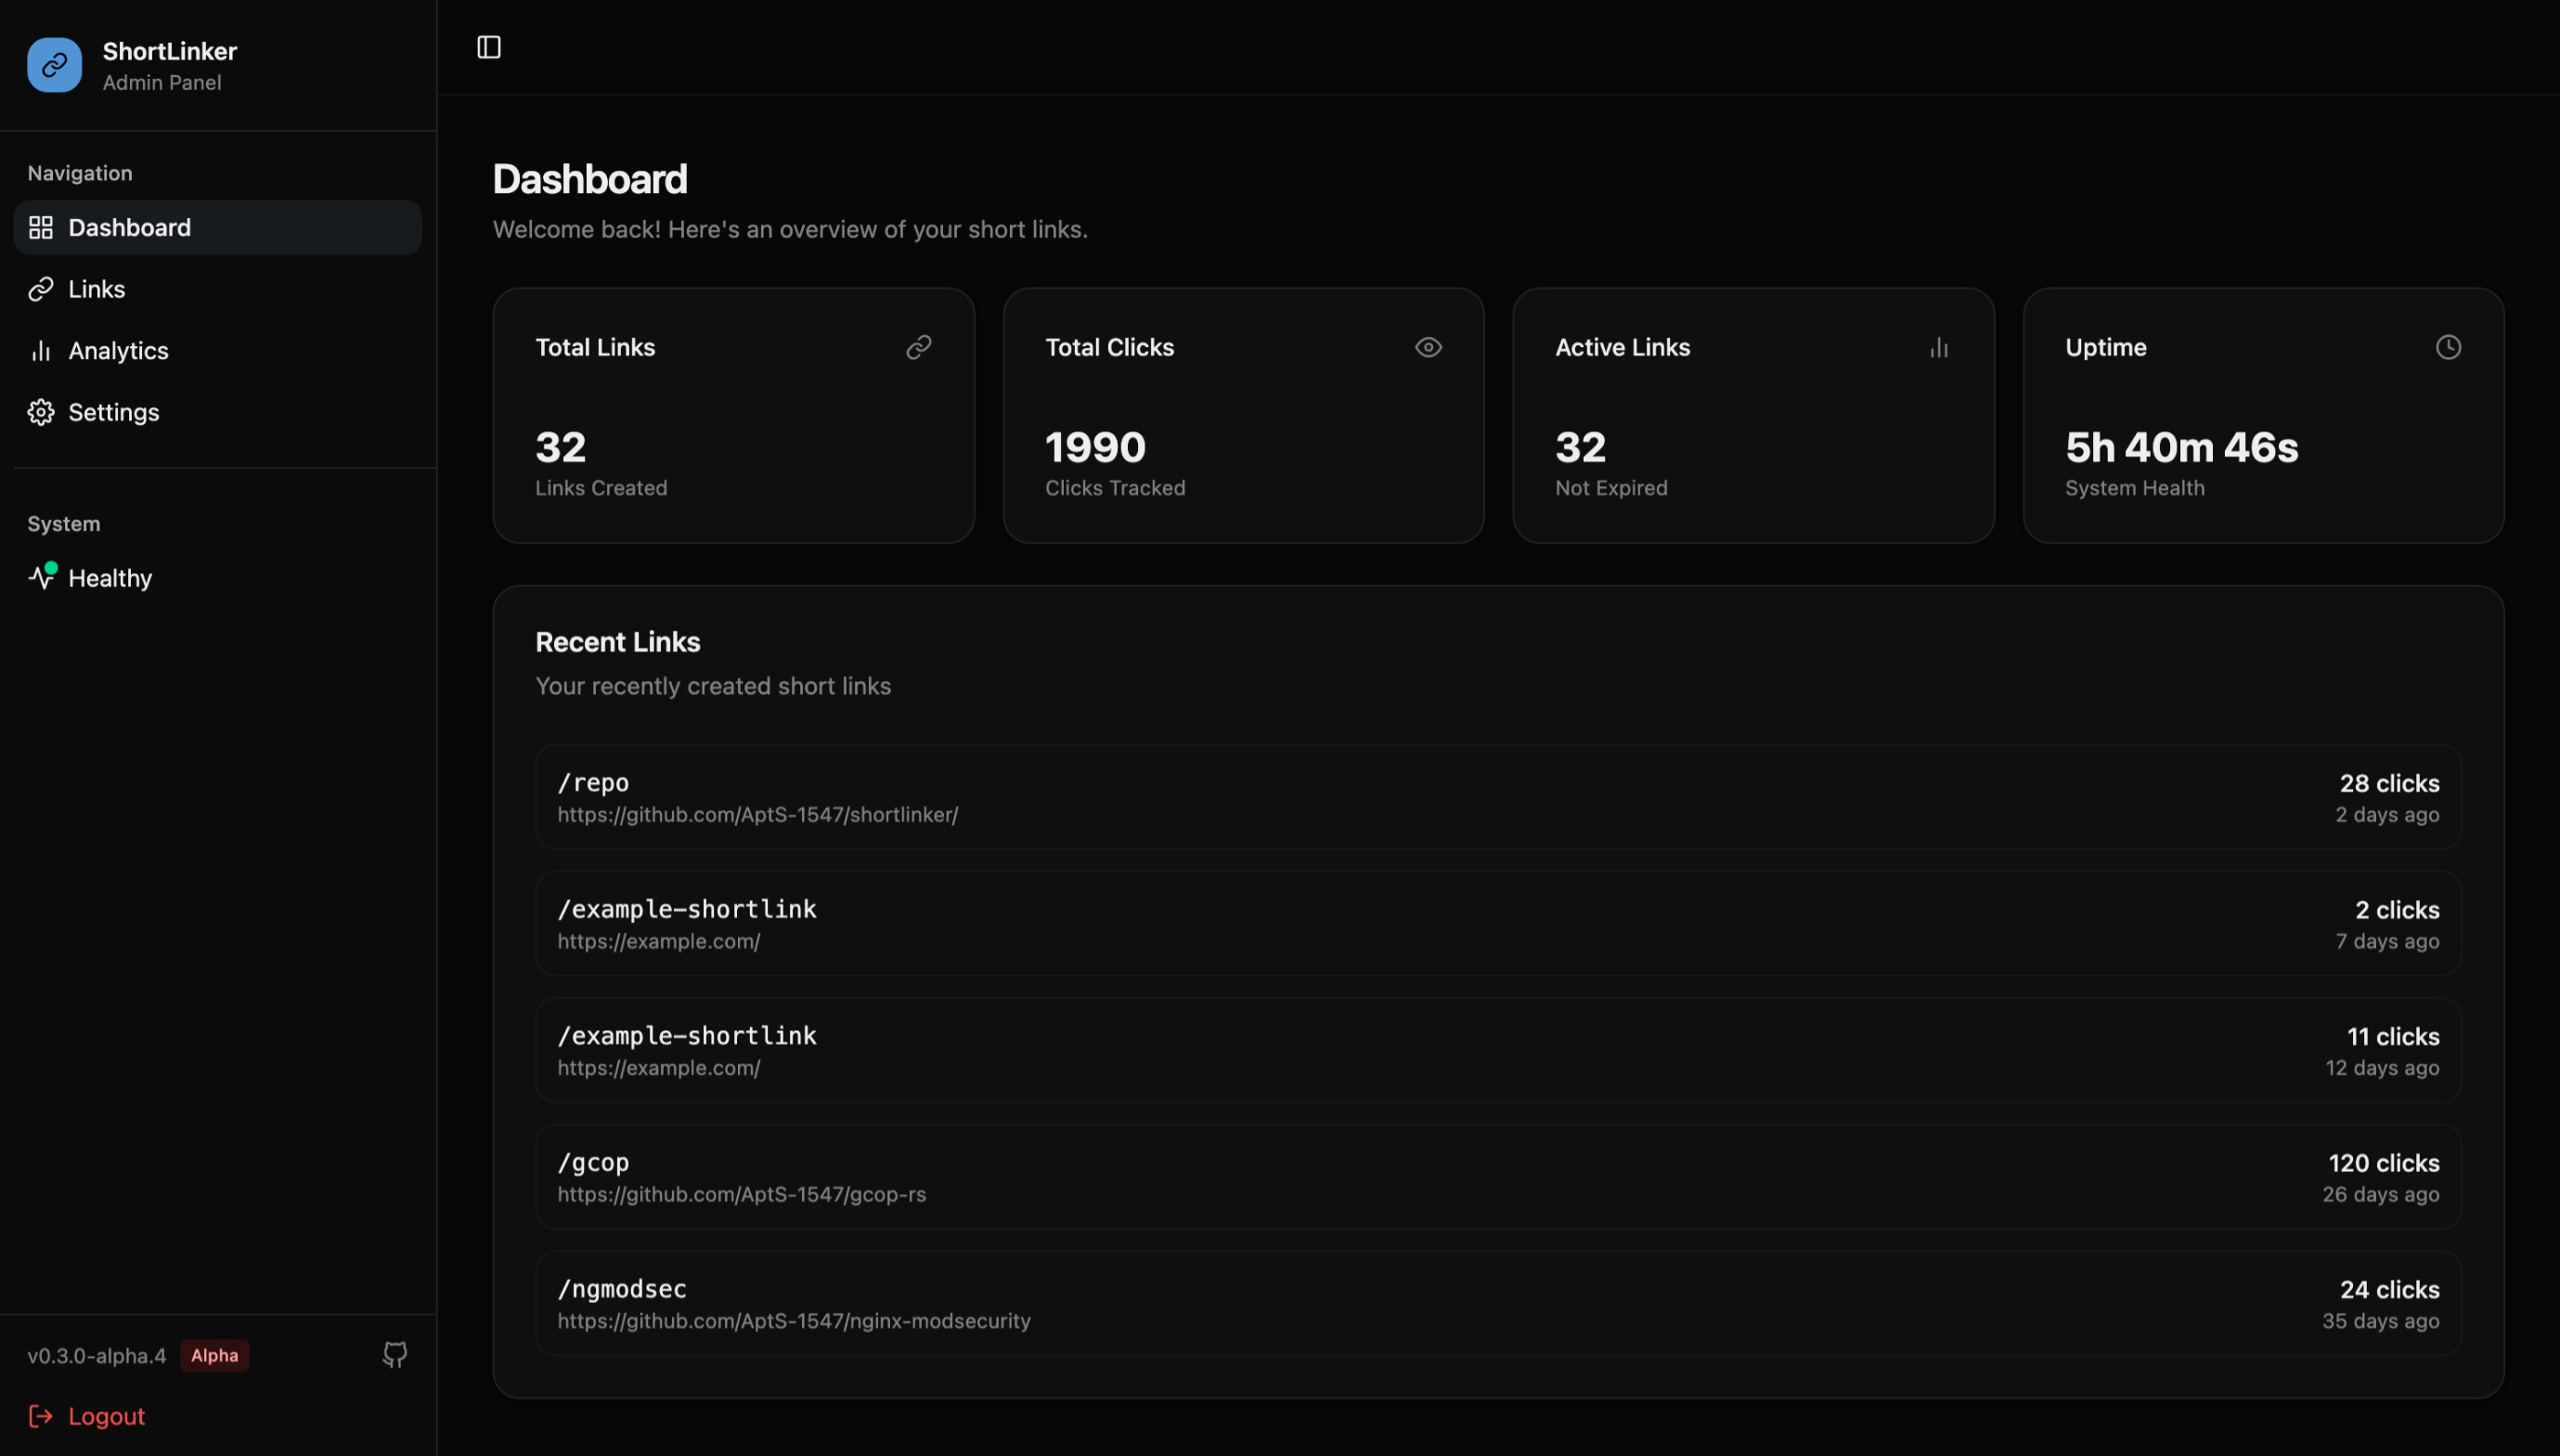Click the ShortLinker title text
This screenshot has height=1456, width=2560.
(170, 51)
